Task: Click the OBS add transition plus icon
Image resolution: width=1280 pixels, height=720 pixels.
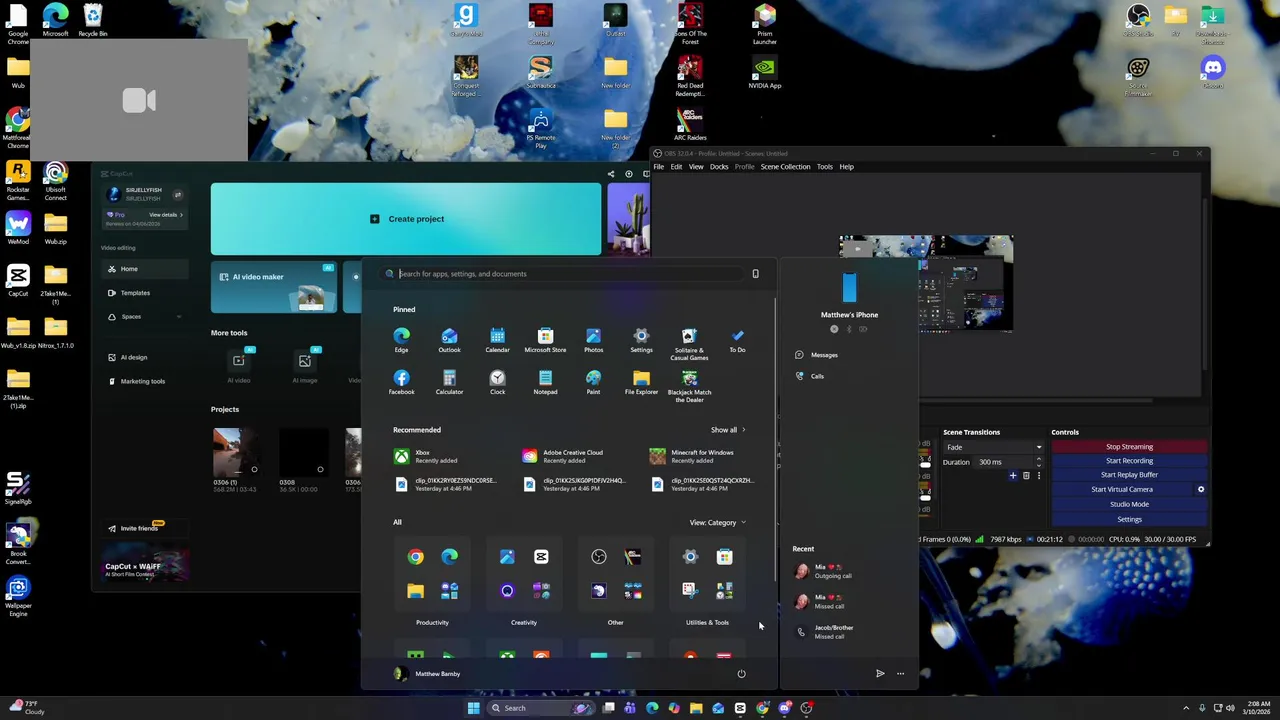Action: tap(1013, 476)
